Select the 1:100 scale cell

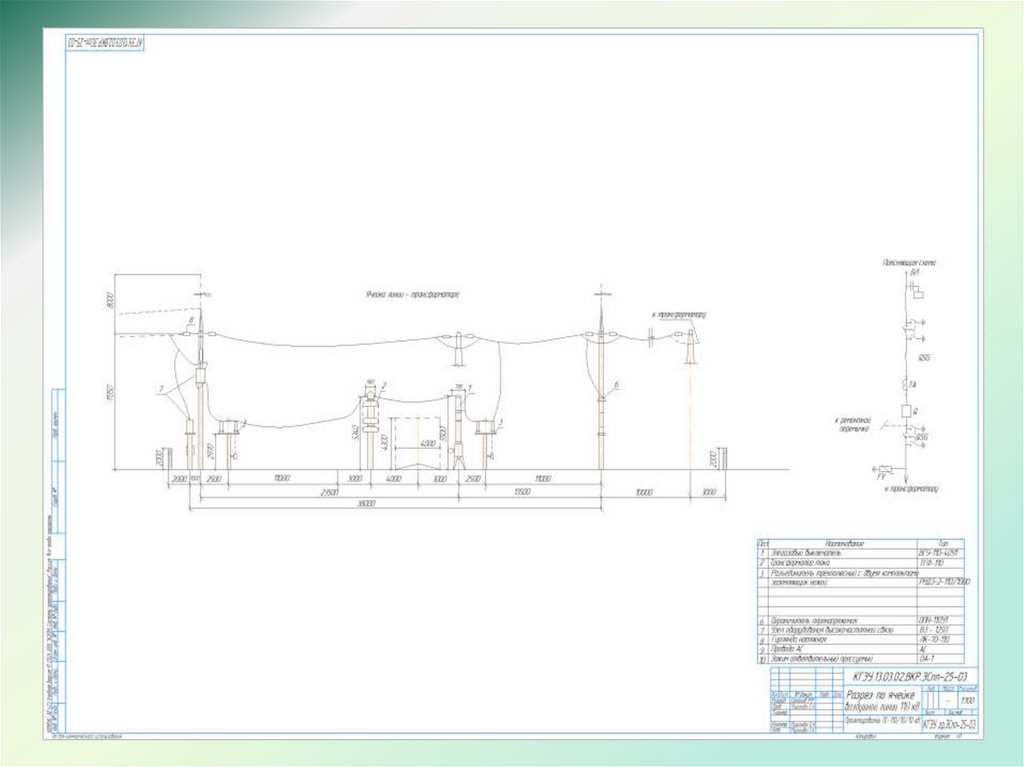[966, 700]
